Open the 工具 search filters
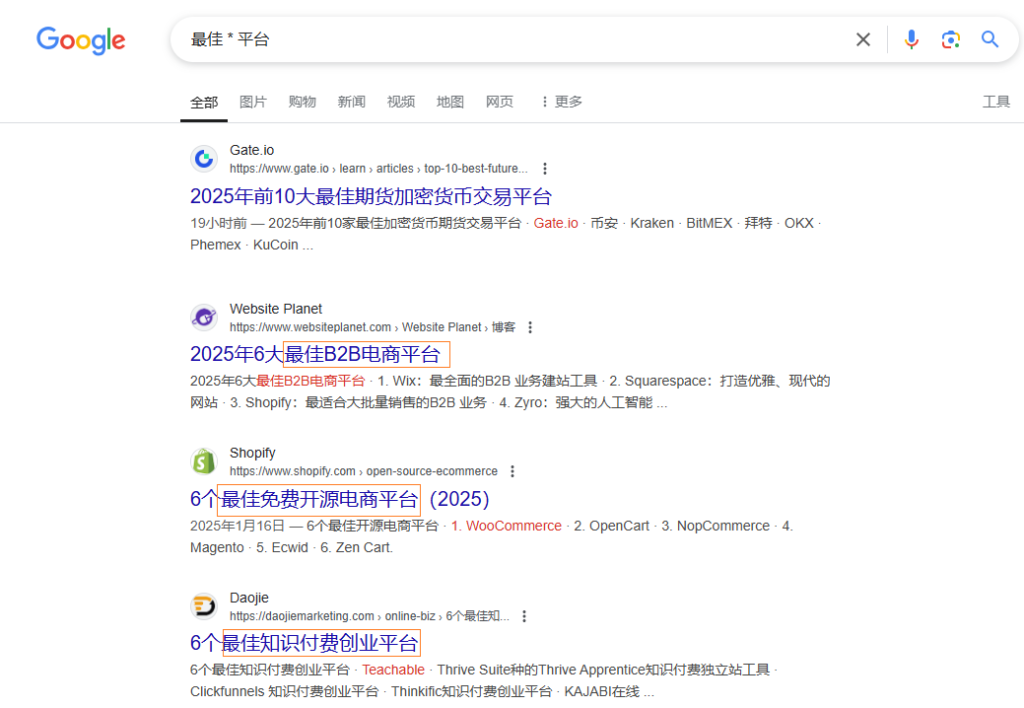Viewport: 1024px width, 708px height. (x=996, y=101)
